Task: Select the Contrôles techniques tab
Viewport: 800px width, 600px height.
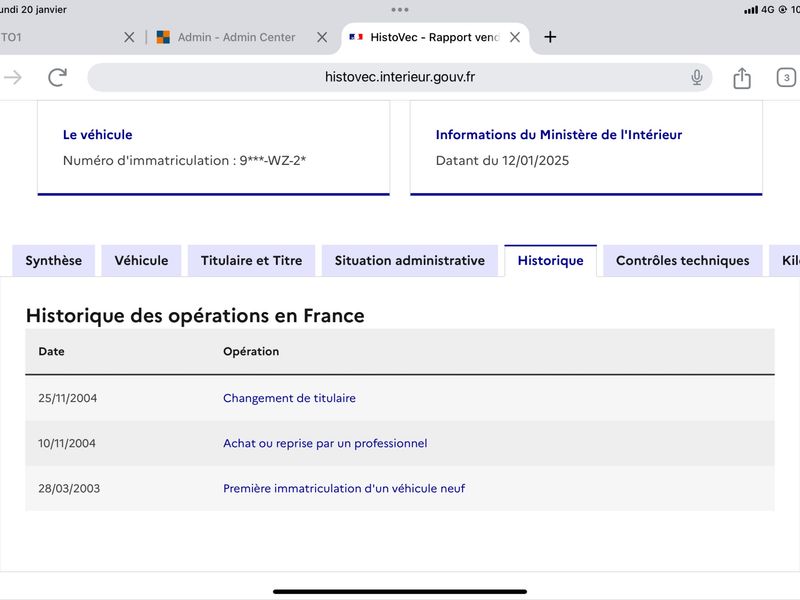Action: coord(683,261)
